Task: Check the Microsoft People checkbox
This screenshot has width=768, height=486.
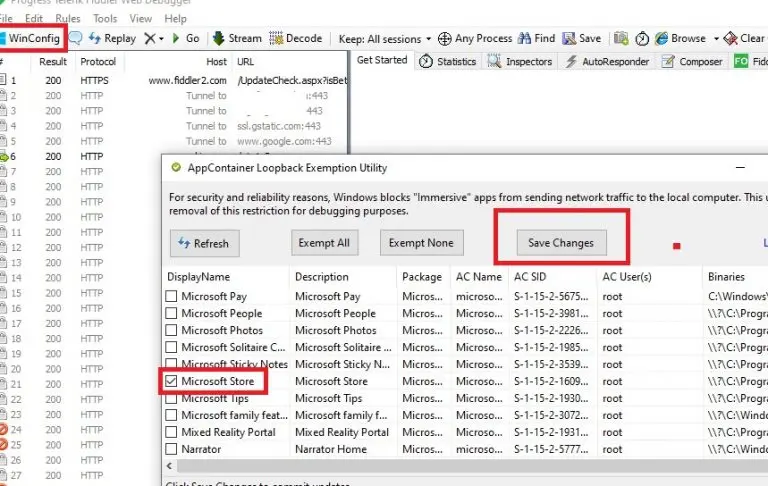Action: tap(171, 314)
